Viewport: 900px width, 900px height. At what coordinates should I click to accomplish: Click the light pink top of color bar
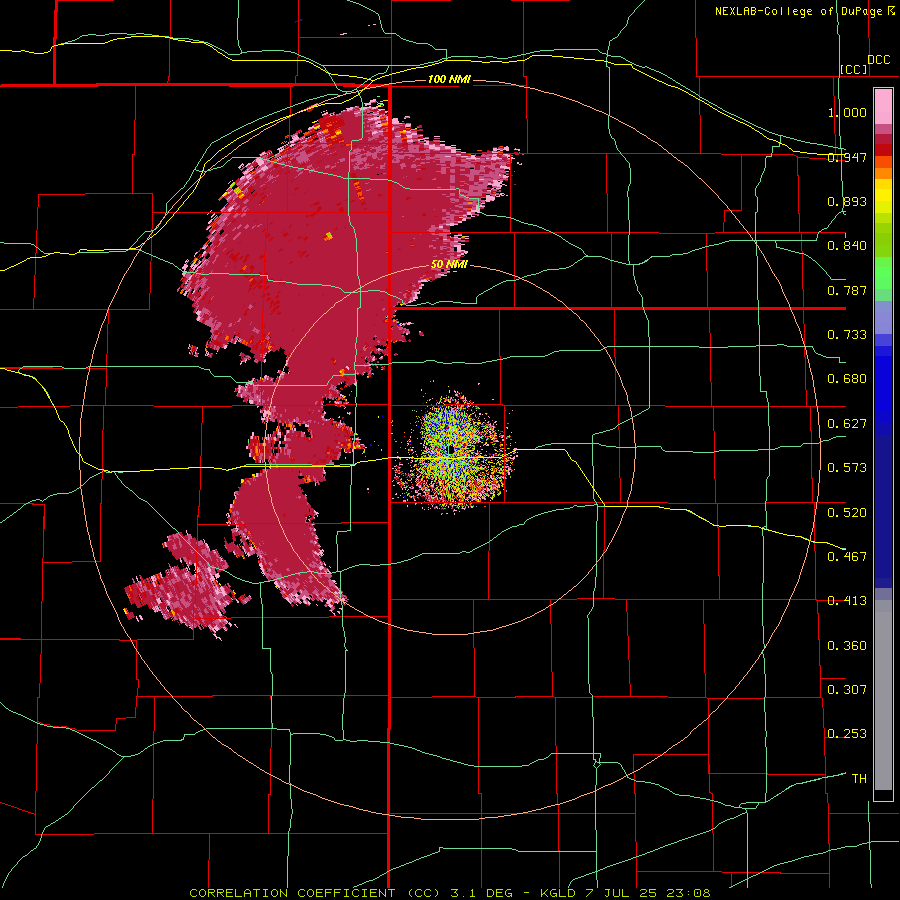click(x=883, y=107)
